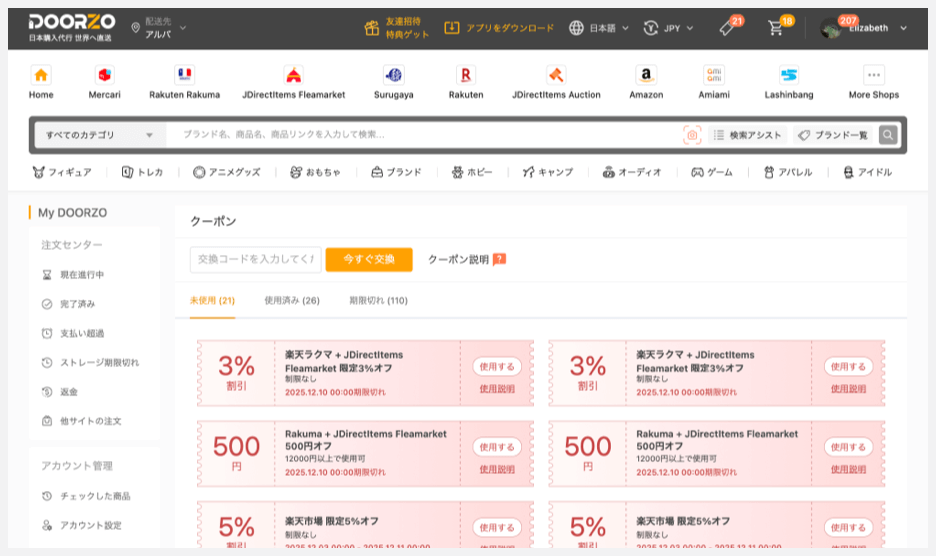Click the クーポン説明 link

click(458, 259)
